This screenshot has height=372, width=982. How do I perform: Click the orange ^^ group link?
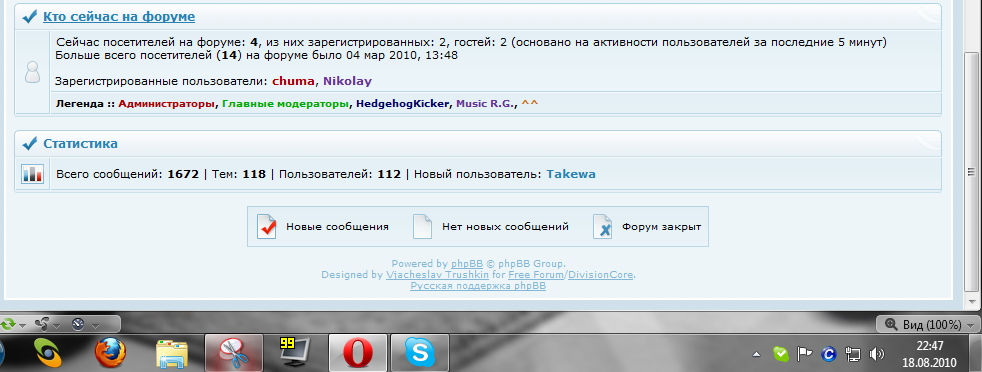pos(530,103)
